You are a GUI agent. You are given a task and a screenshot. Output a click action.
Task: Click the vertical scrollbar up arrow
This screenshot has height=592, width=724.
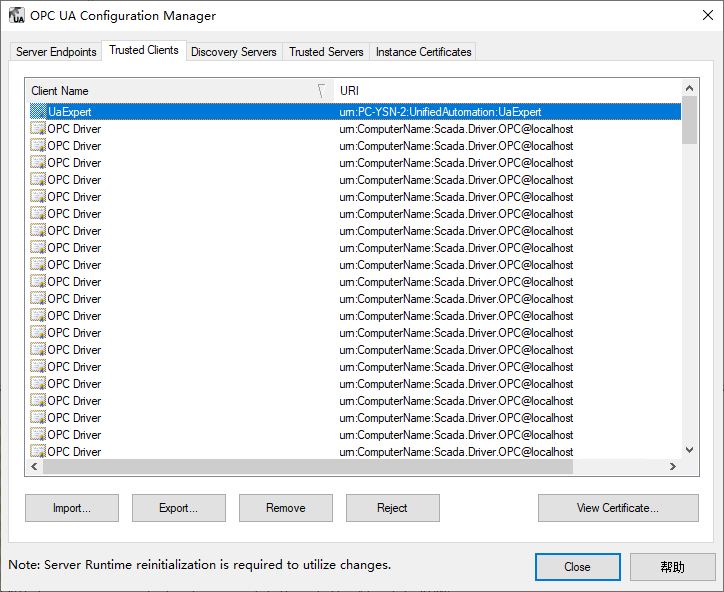pyautogui.click(x=689, y=88)
